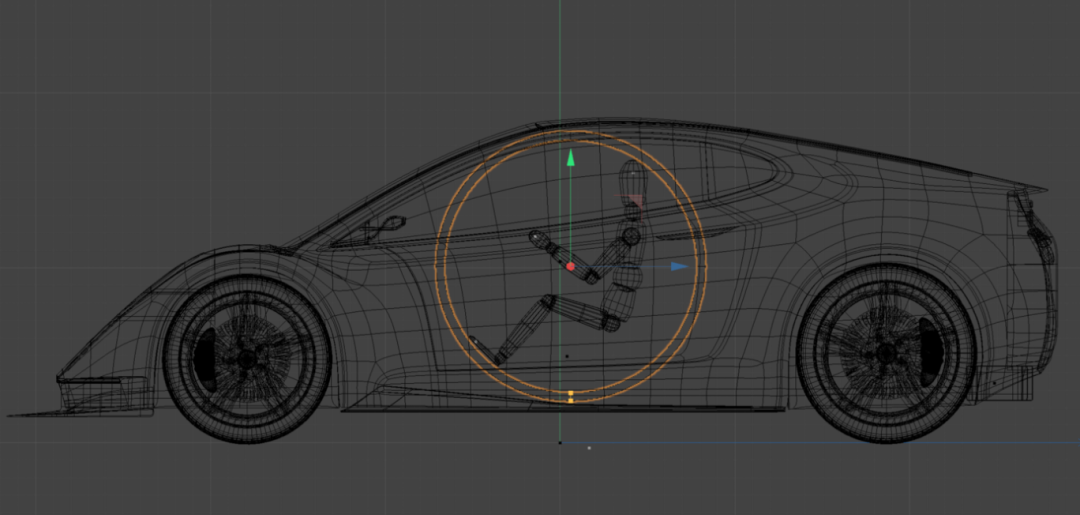
Task: Click the blue horizontal gizmo arrow
Action: coord(679,266)
